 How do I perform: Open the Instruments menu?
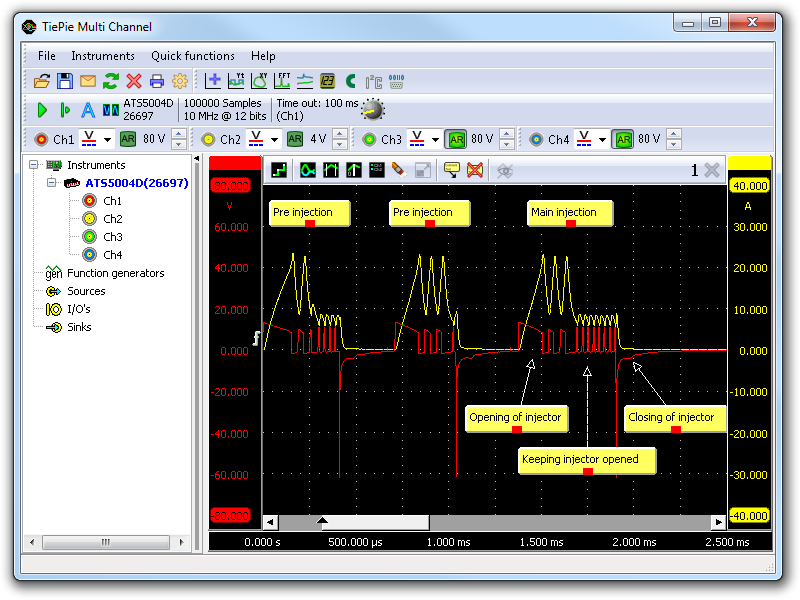[103, 56]
